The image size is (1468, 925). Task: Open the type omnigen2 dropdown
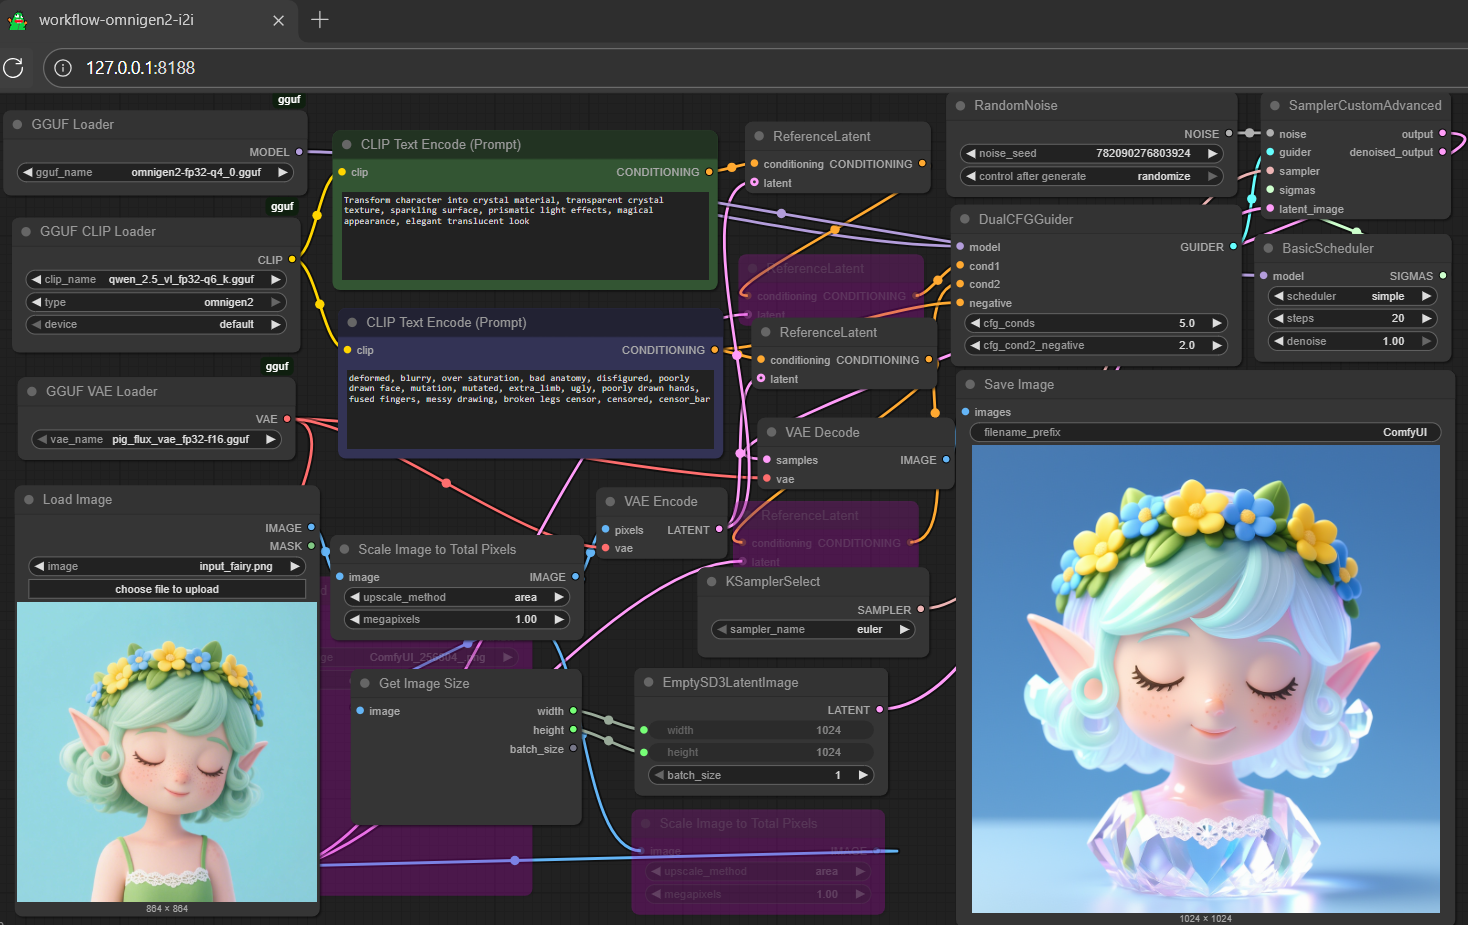(x=155, y=302)
